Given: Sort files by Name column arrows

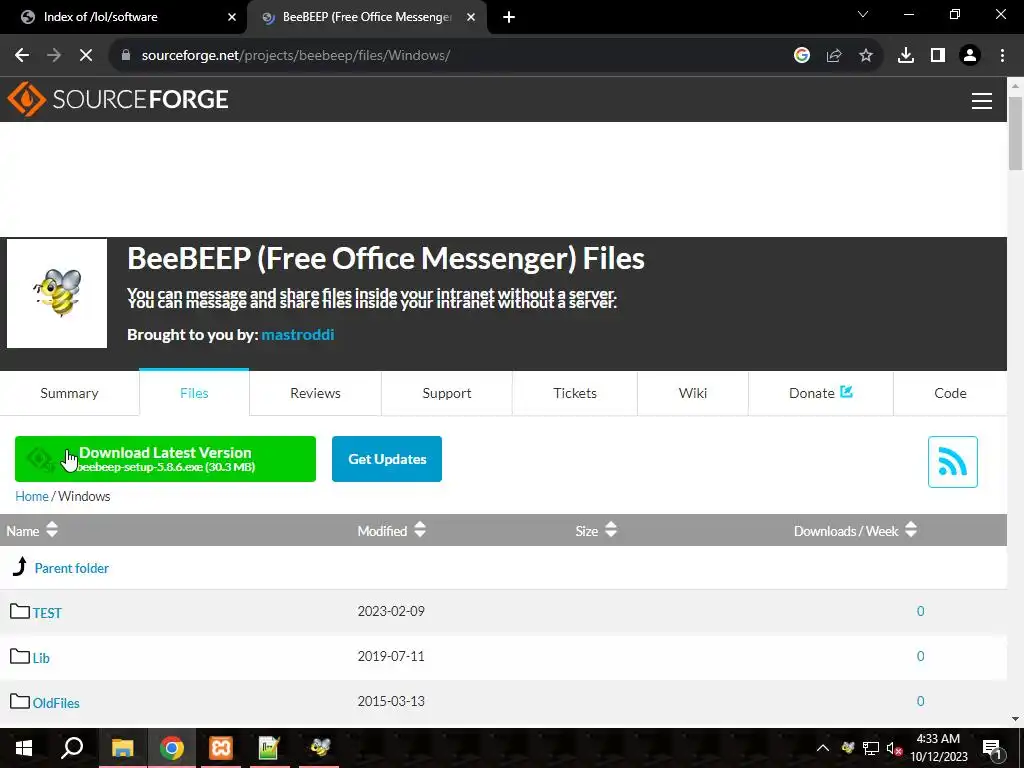Looking at the screenshot, I should (x=52, y=530).
